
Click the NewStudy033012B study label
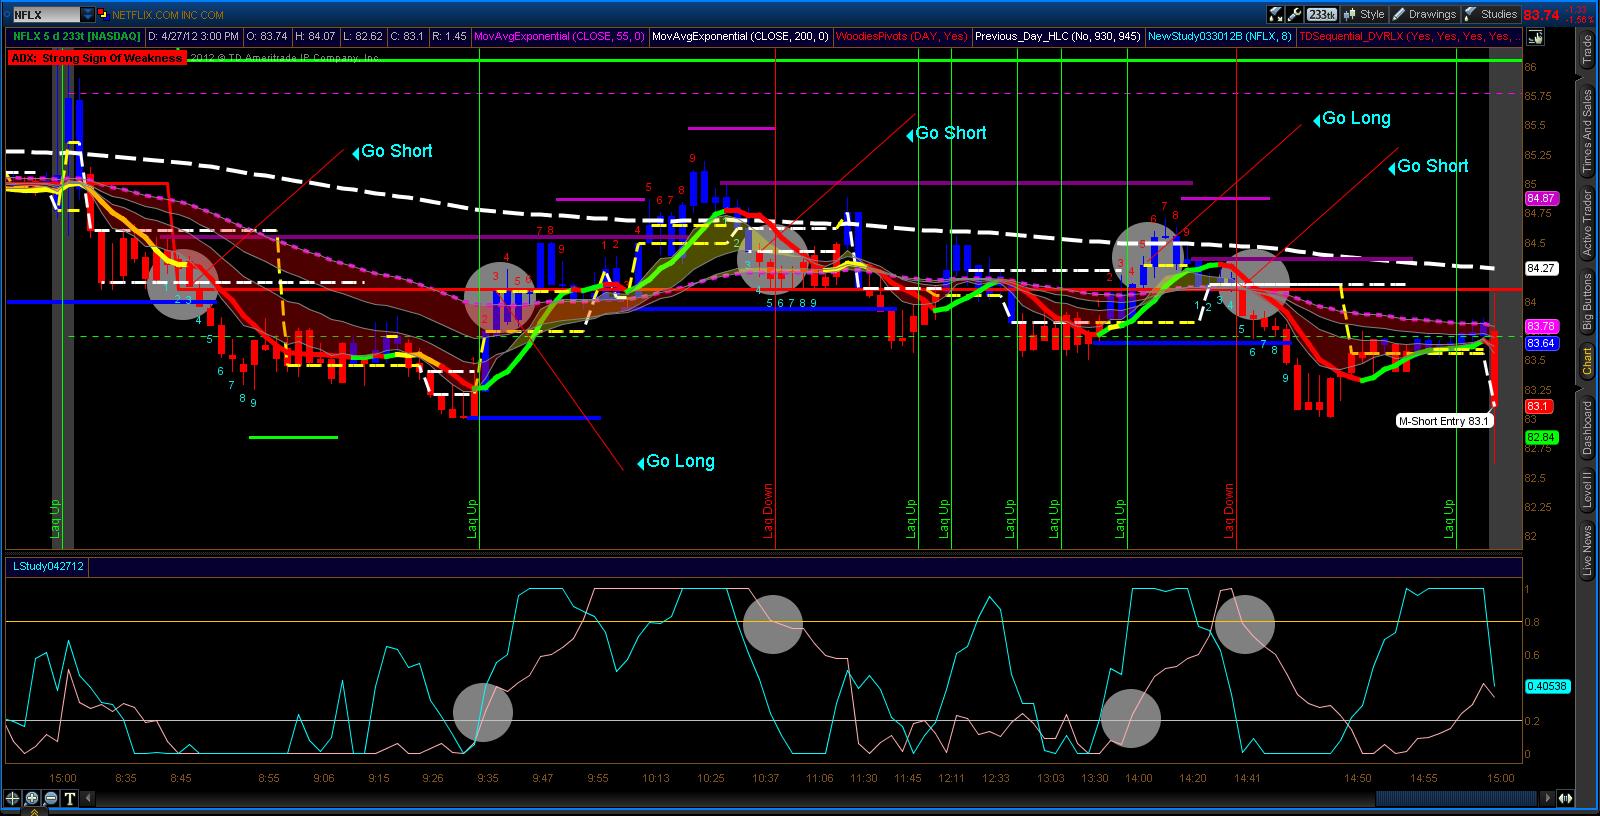click(1220, 36)
